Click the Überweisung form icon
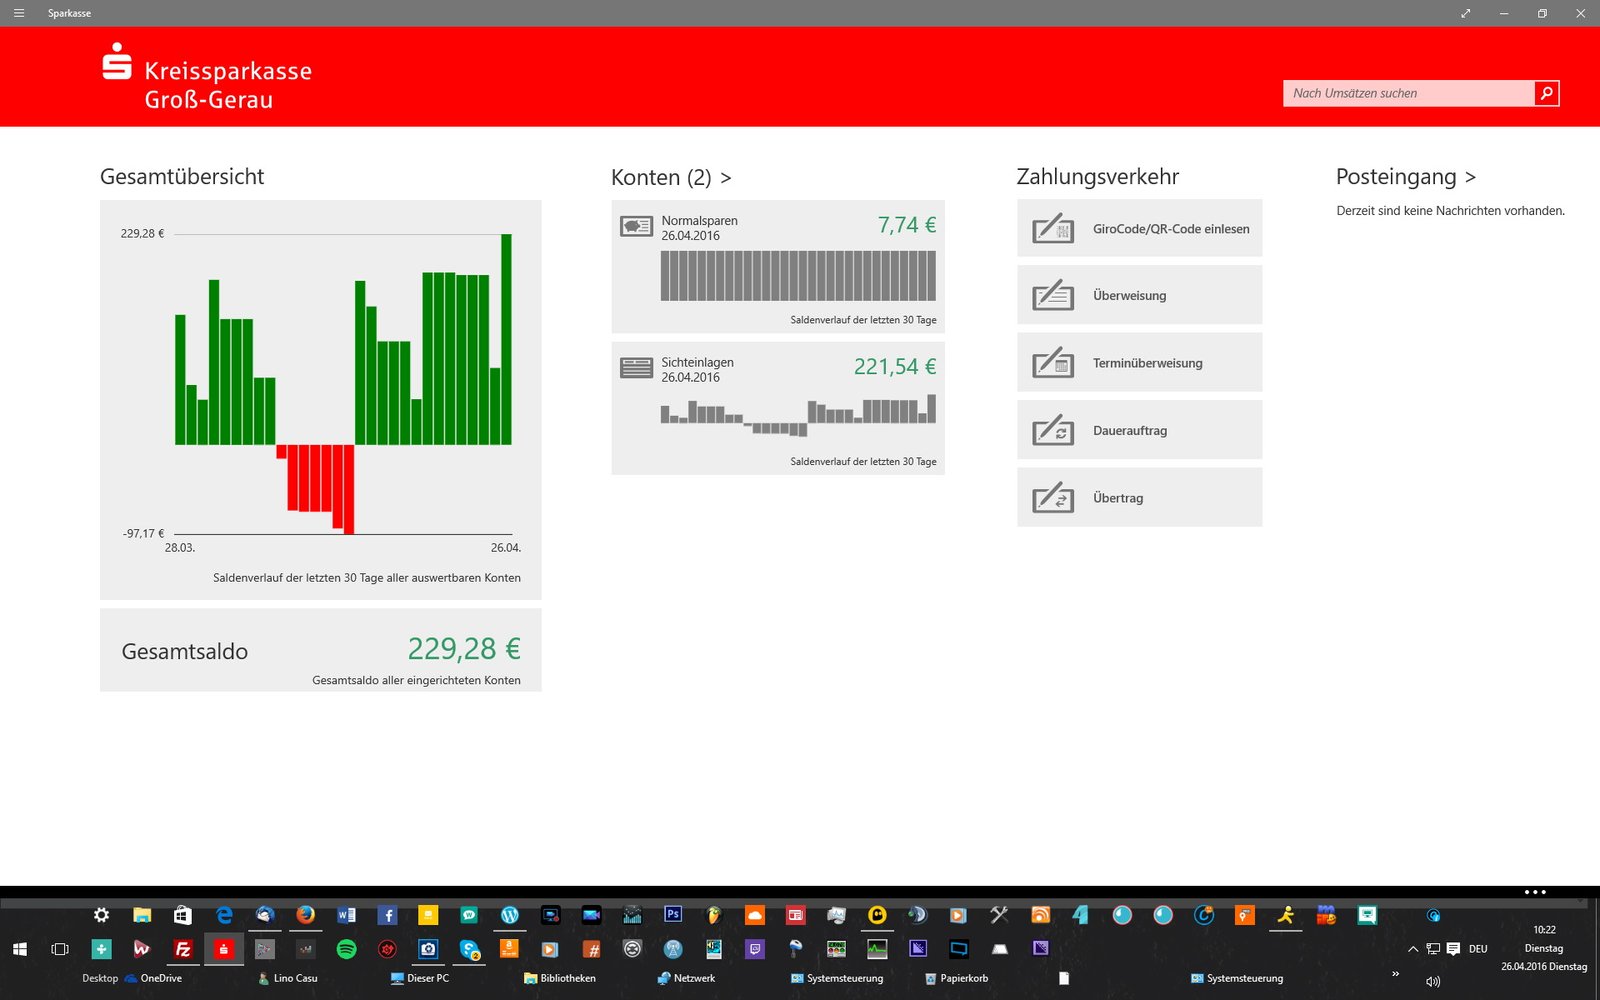This screenshot has height=1000, width=1600. click(1053, 295)
